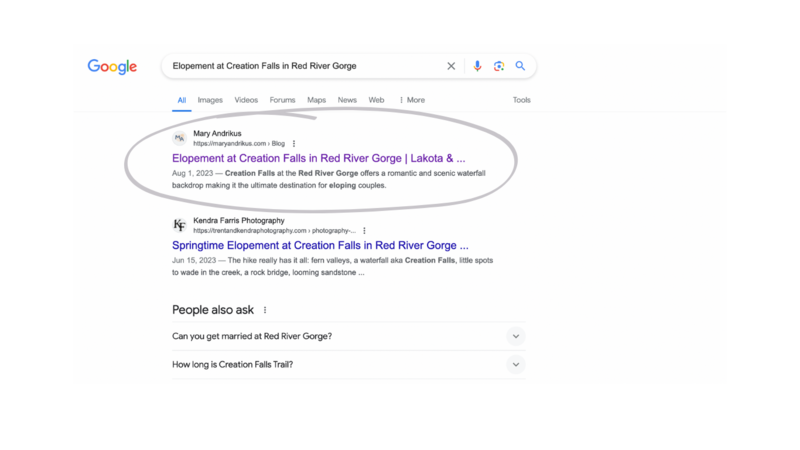Open the Tools options
This screenshot has height=450, width=800.
click(521, 100)
